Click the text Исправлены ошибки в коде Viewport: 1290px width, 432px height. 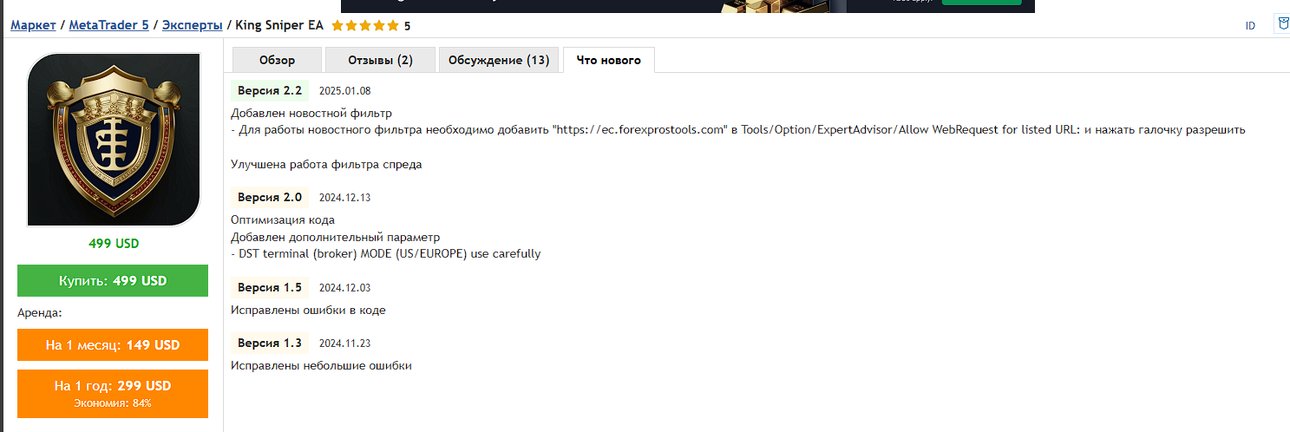tap(308, 310)
